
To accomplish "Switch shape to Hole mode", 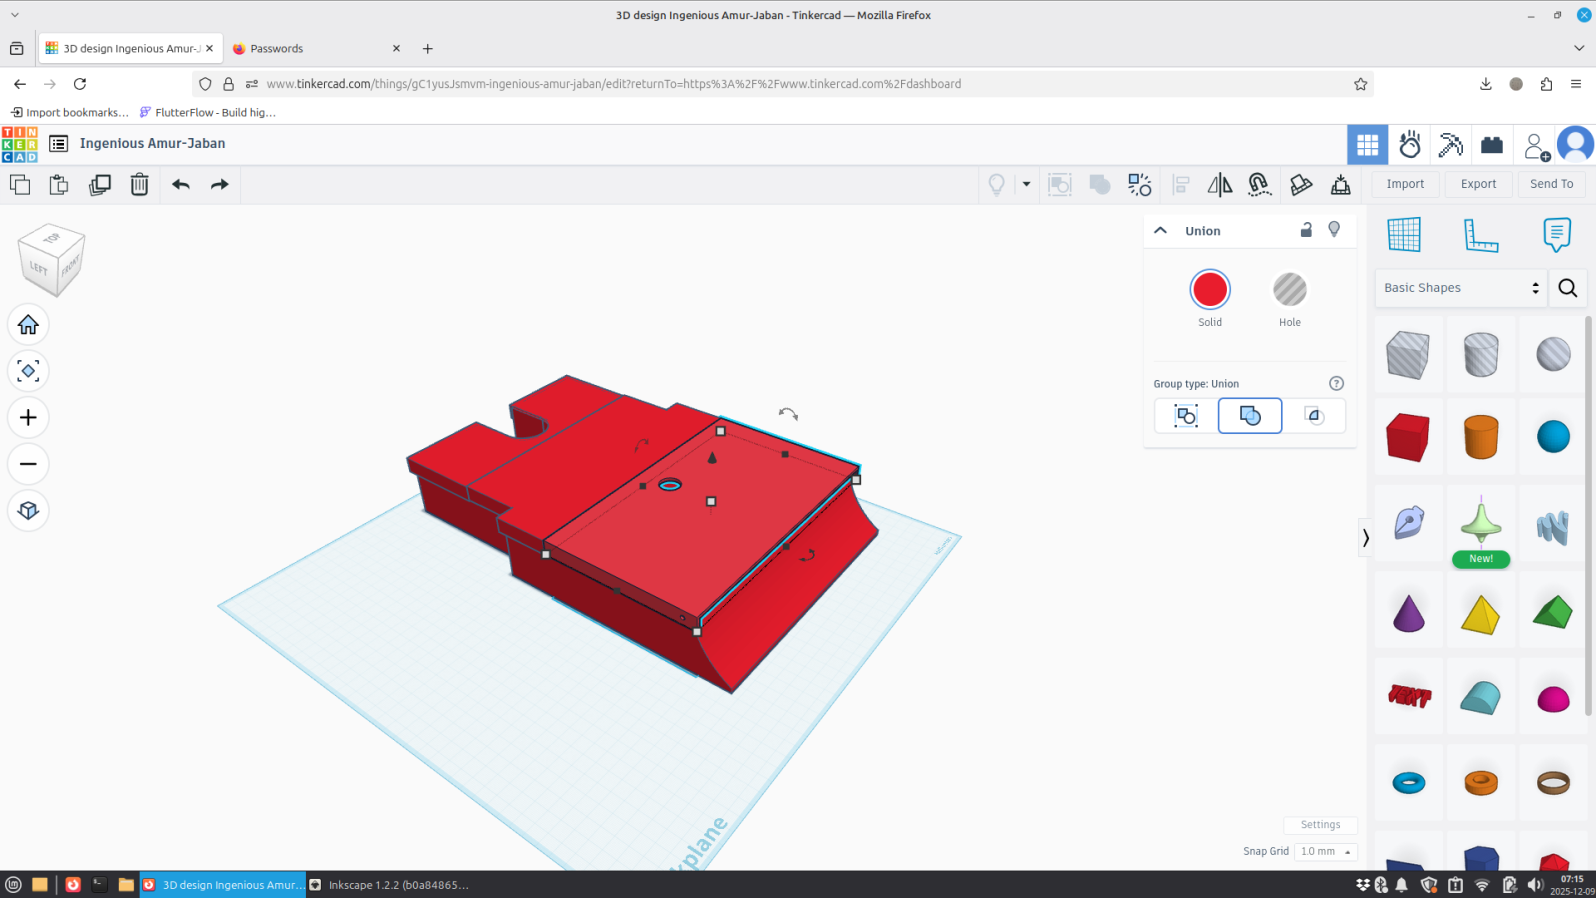I will pyautogui.click(x=1289, y=290).
